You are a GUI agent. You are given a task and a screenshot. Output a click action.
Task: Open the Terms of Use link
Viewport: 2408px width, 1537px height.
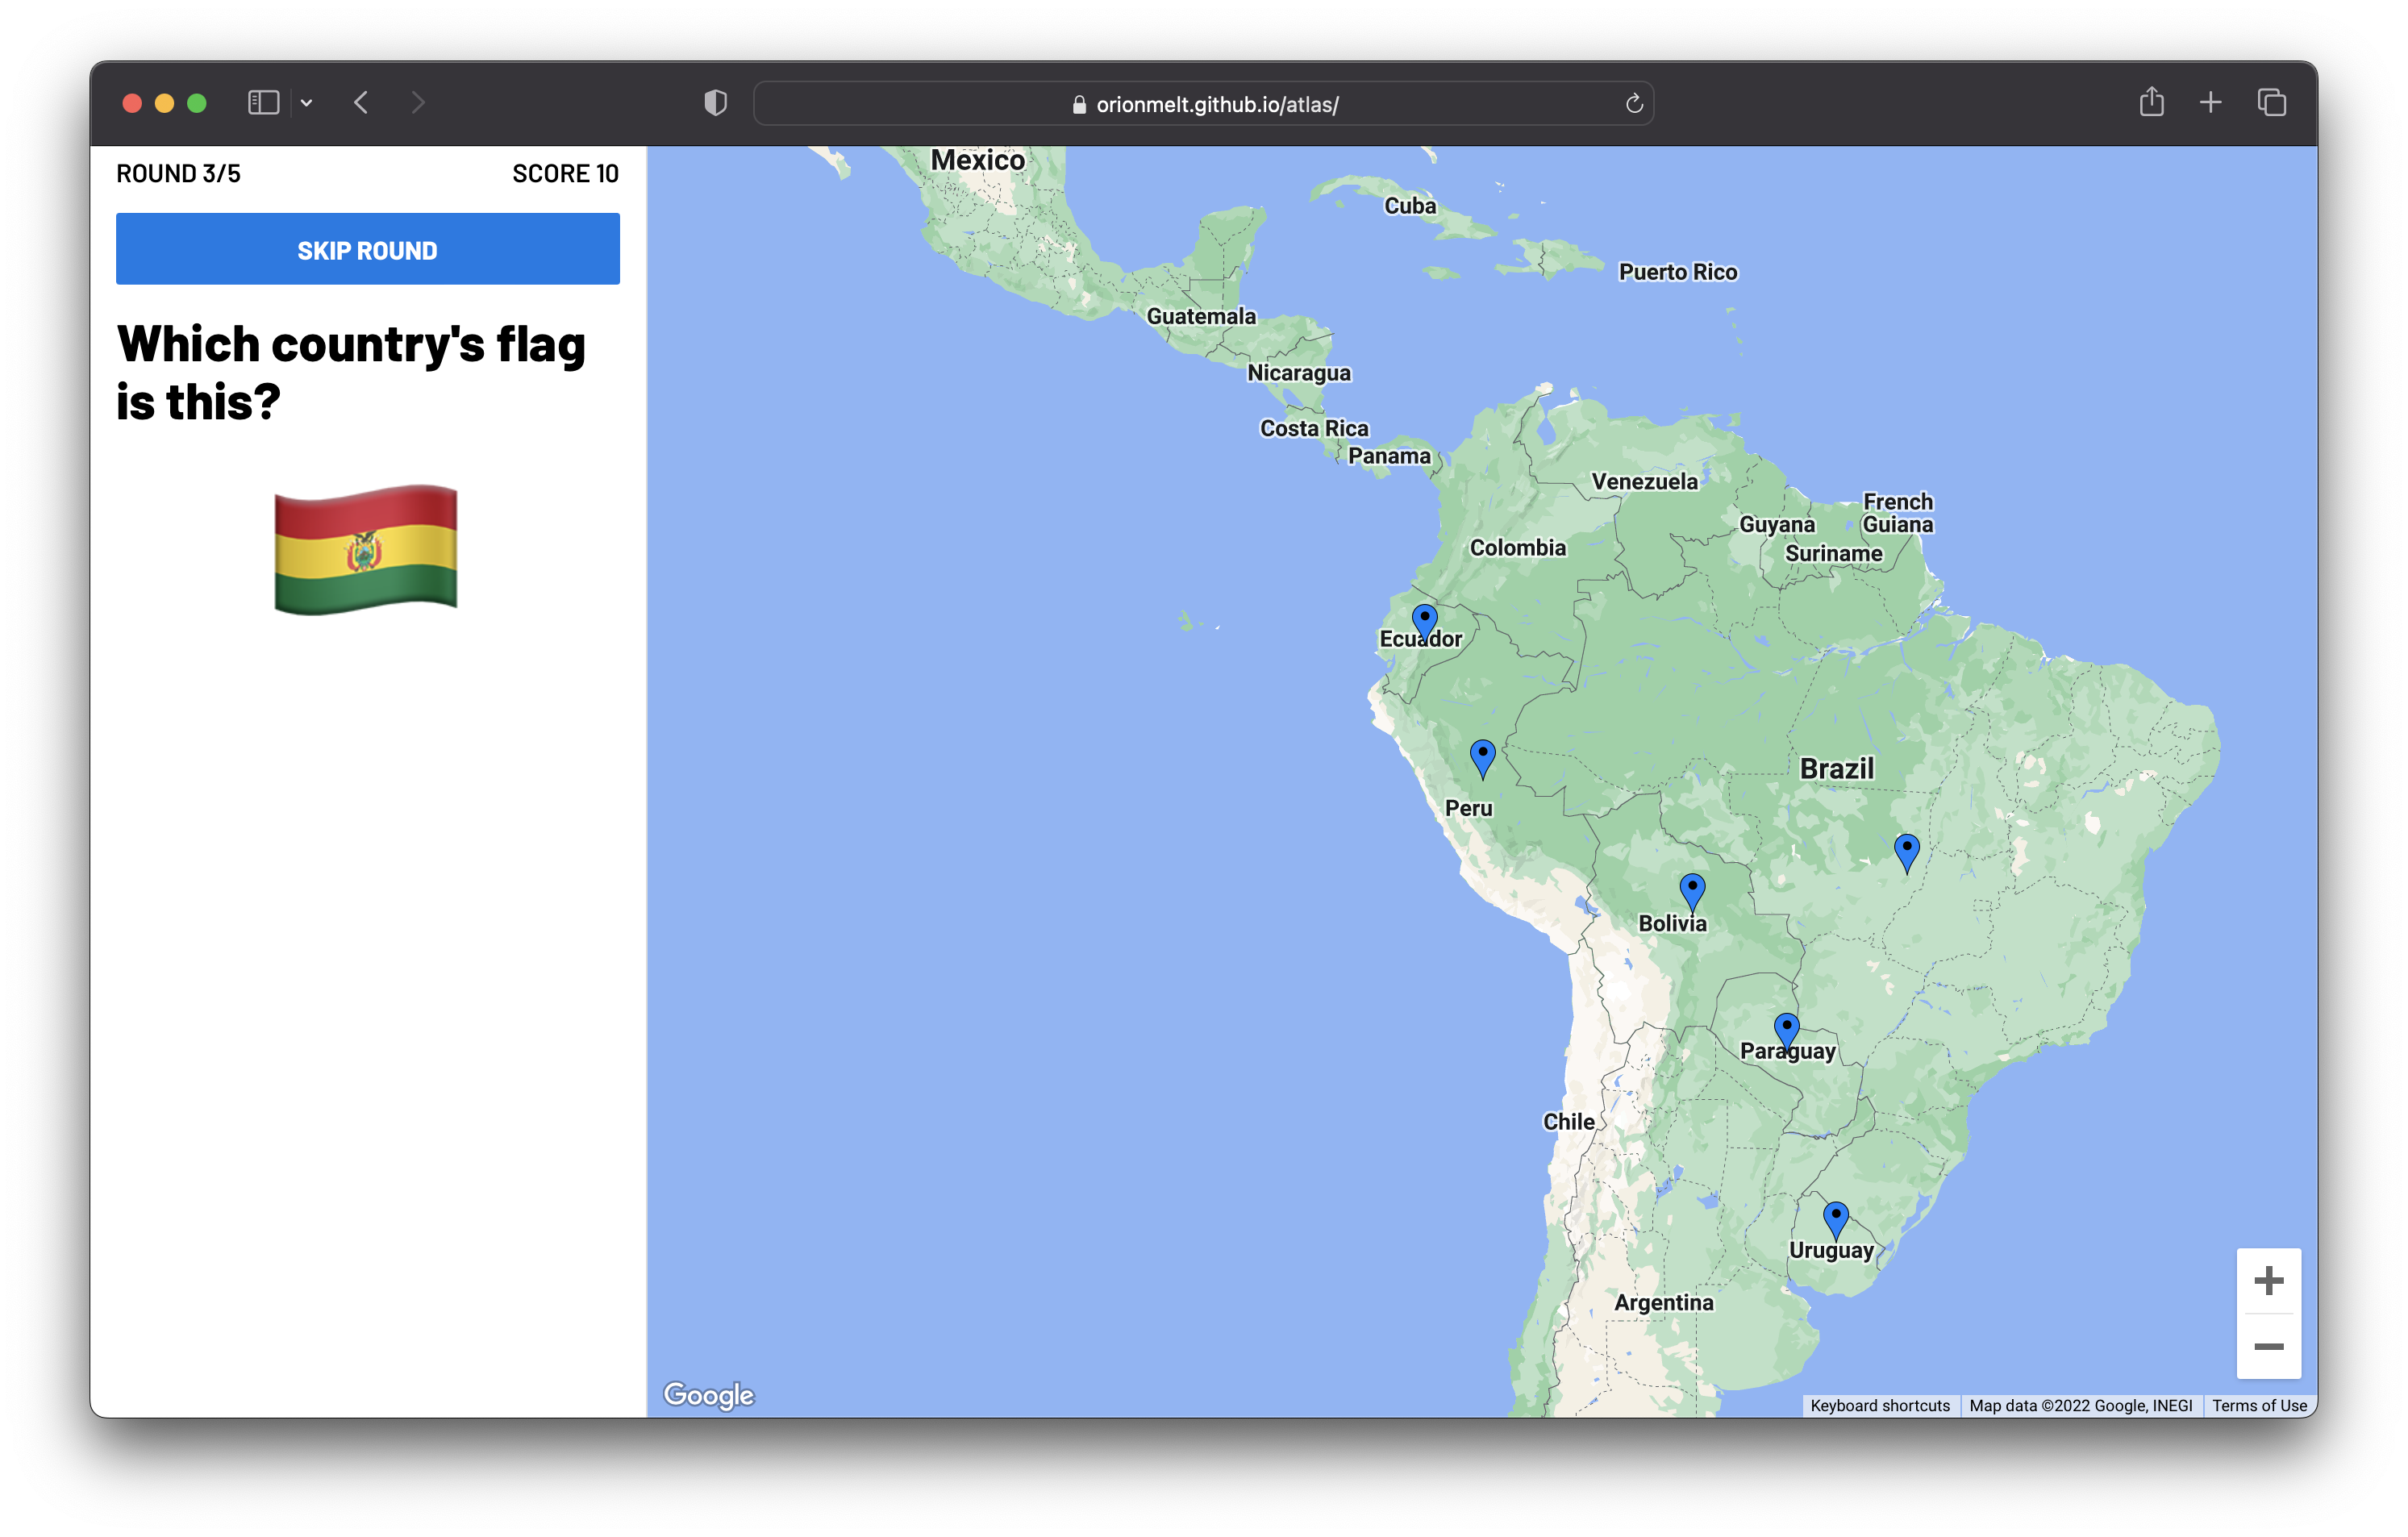(x=2258, y=1405)
